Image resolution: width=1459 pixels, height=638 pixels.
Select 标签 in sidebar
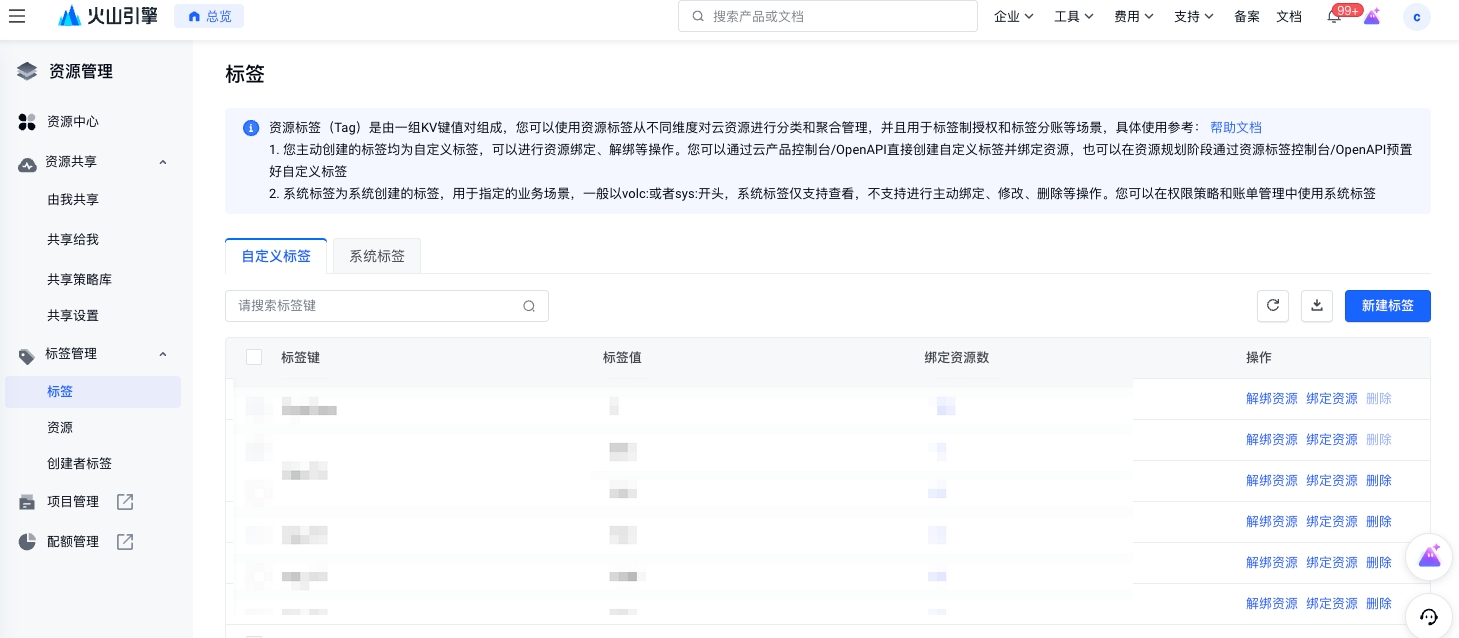[x=93, y=392]
